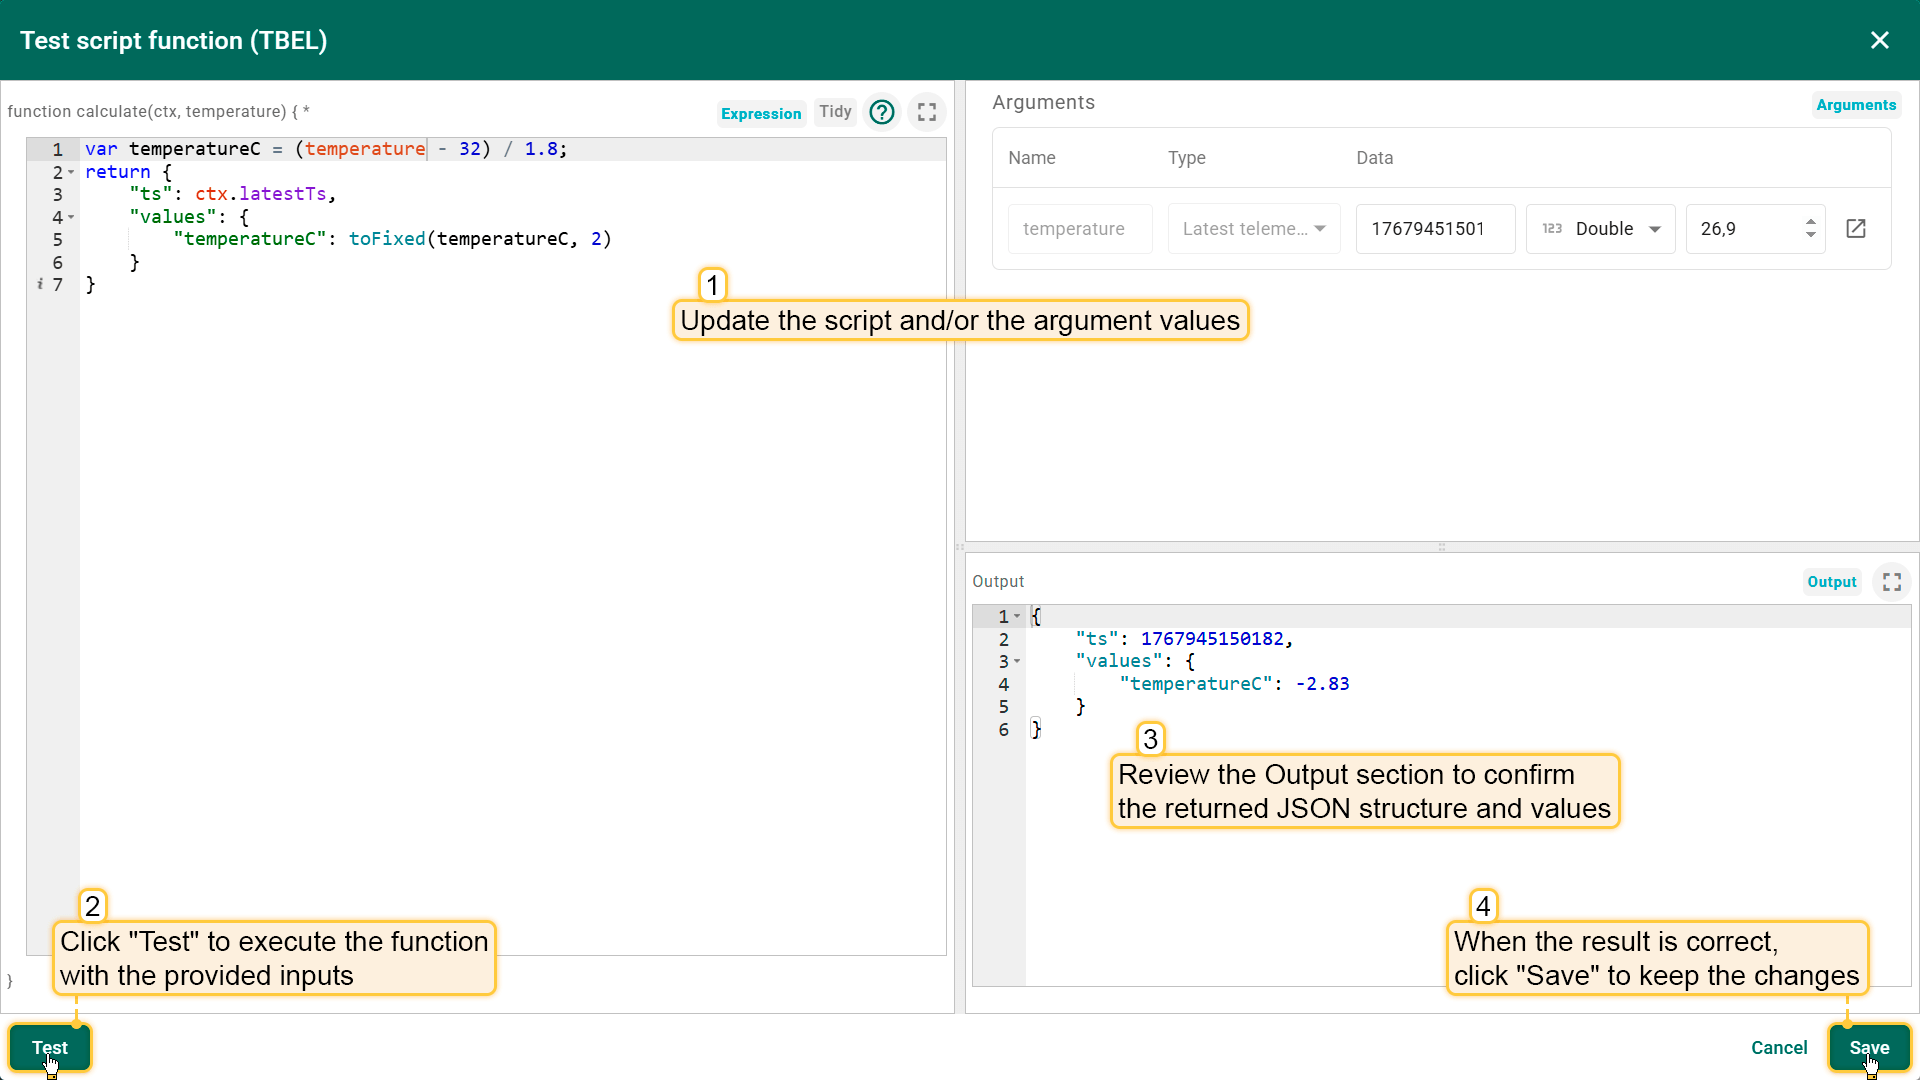This screenshot has width=1920, height=1080.
Task: Open temperature value in expanded editor
Action: [1855, 229]
